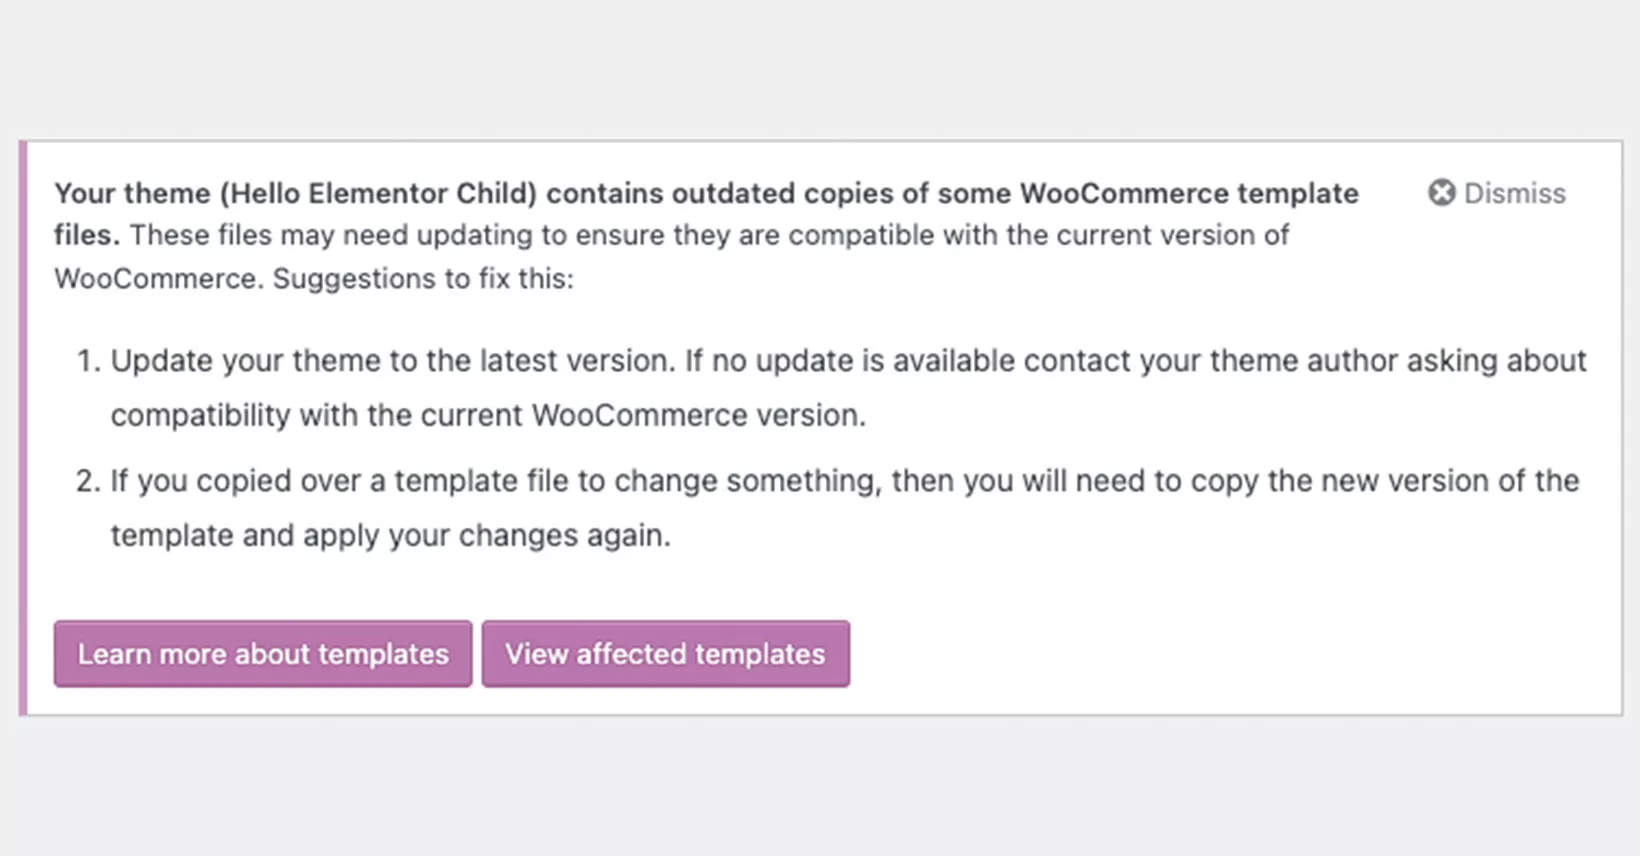1640x856 pixels.
Task: Click the list number 2 marker
Action: pyautogui.click(x=88, y=481)
